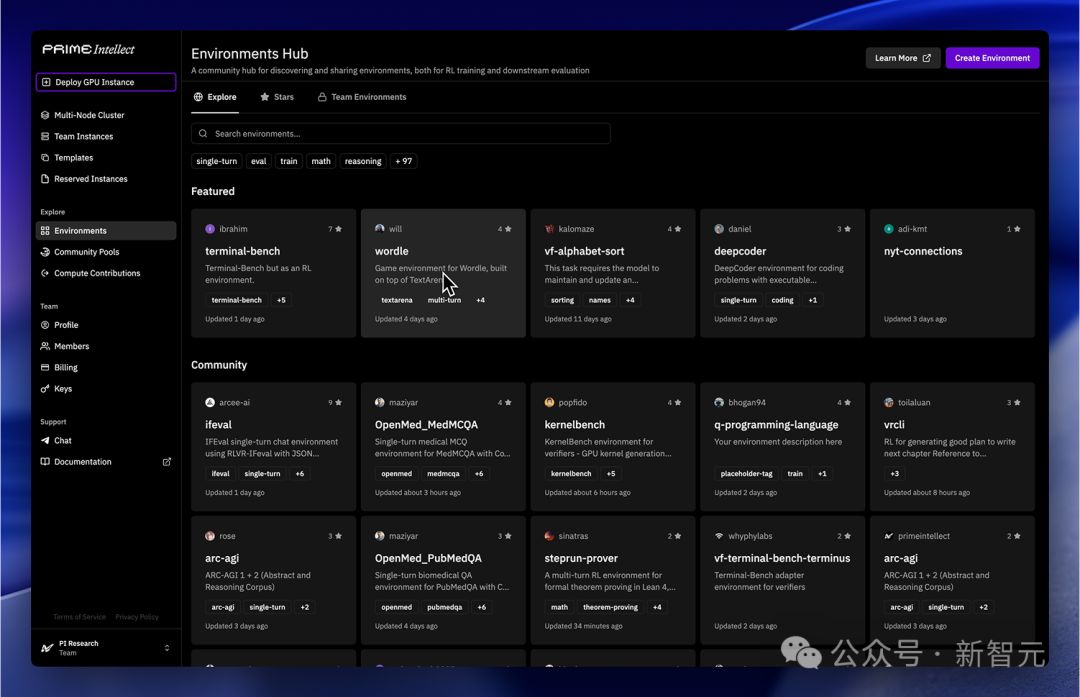Image resolution: width=1080 pixels, height=697 pixels.
Task: Click the Billing icon in sidebar
Action: pyautogui.click(x=45, y=368)
